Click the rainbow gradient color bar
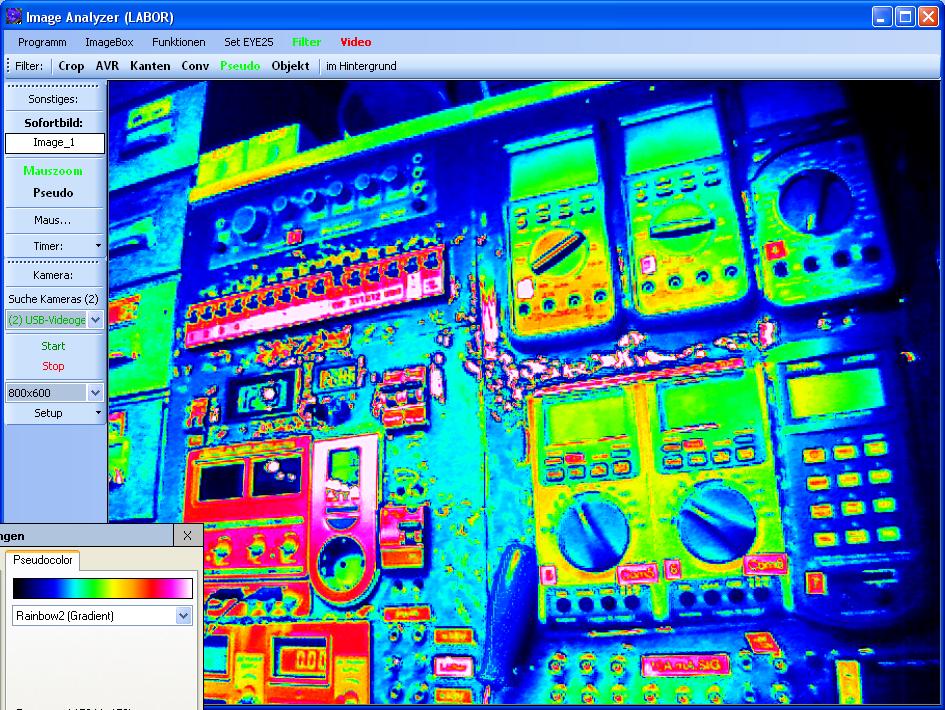The height and width of the screenshot is (710, 945). pos(102,588)
